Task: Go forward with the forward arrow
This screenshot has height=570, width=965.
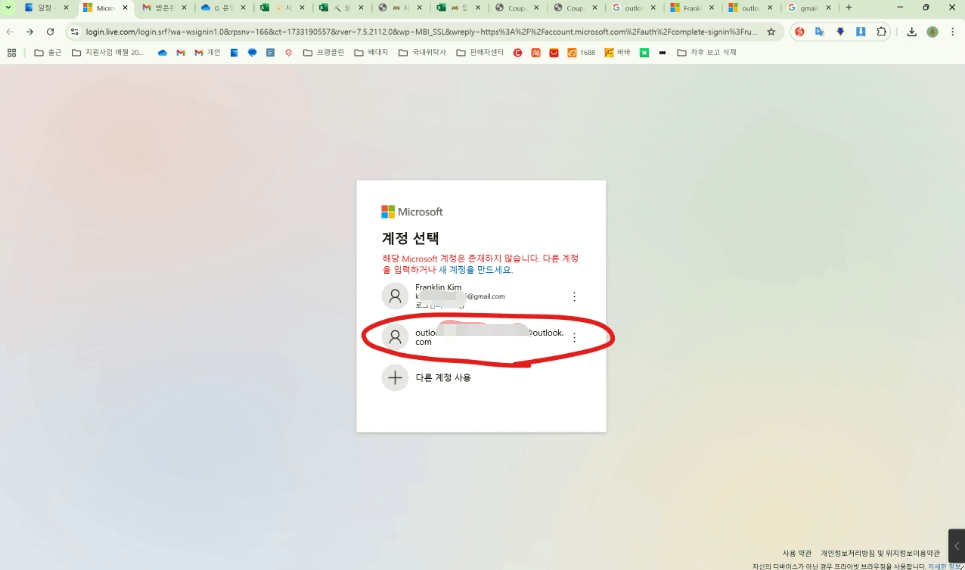Action: [30, 32]
